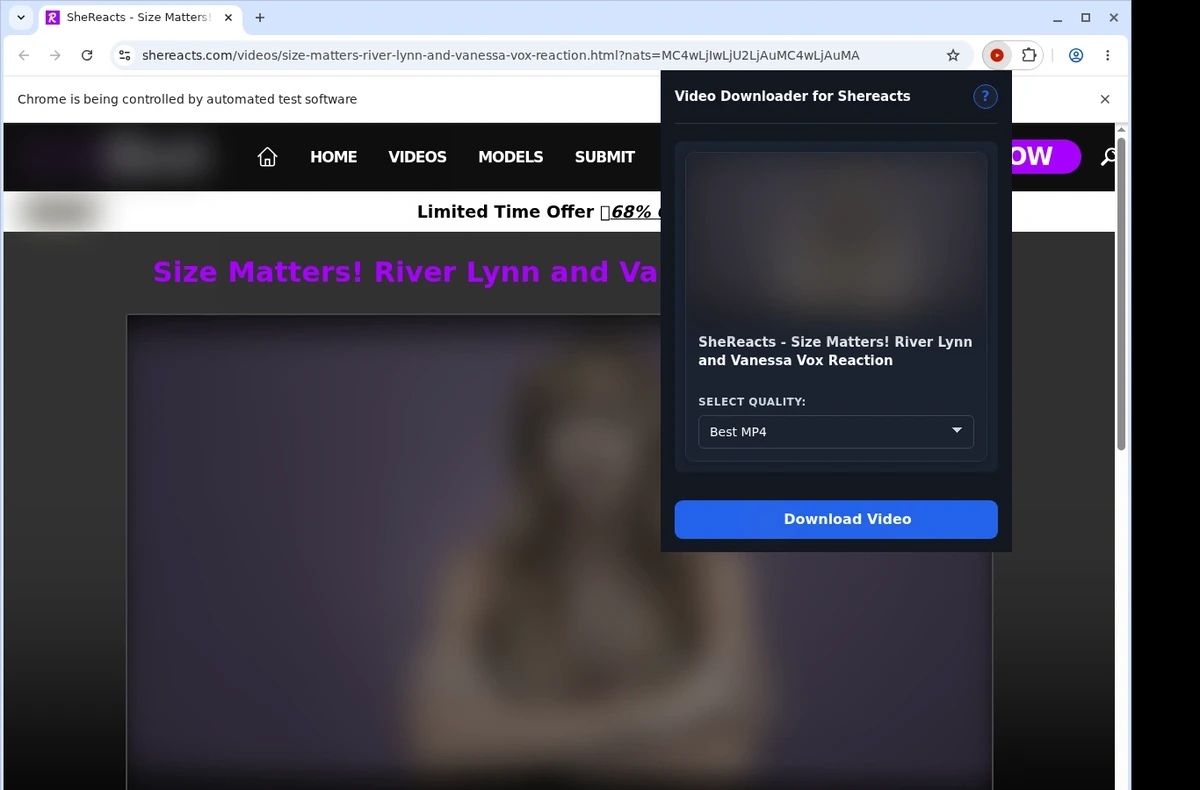Viewport: 1200px width, 790px height.
Task: Open the MODELS nav menu item
Action: 510,157
